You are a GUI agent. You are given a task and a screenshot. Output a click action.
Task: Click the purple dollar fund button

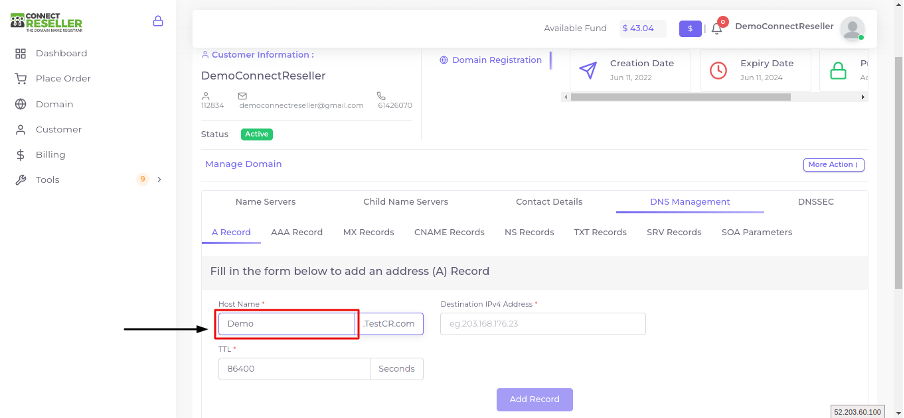point(690,28)
